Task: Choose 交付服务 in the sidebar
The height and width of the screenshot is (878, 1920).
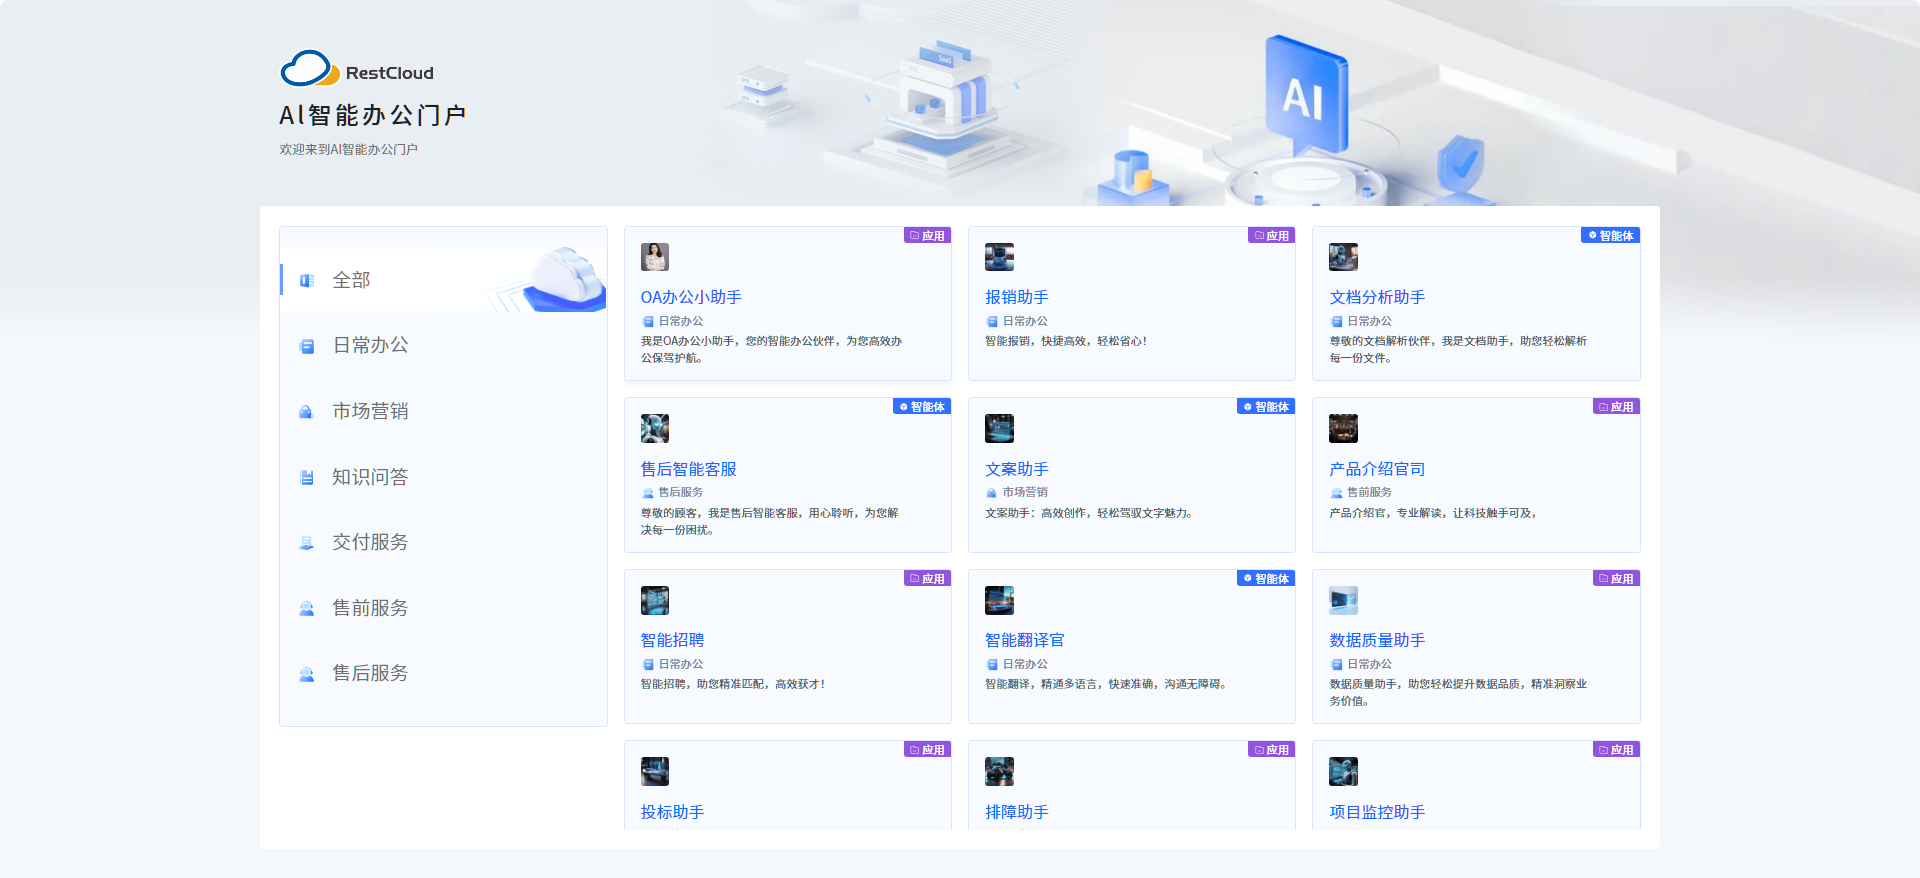Action: coord(370,542)
